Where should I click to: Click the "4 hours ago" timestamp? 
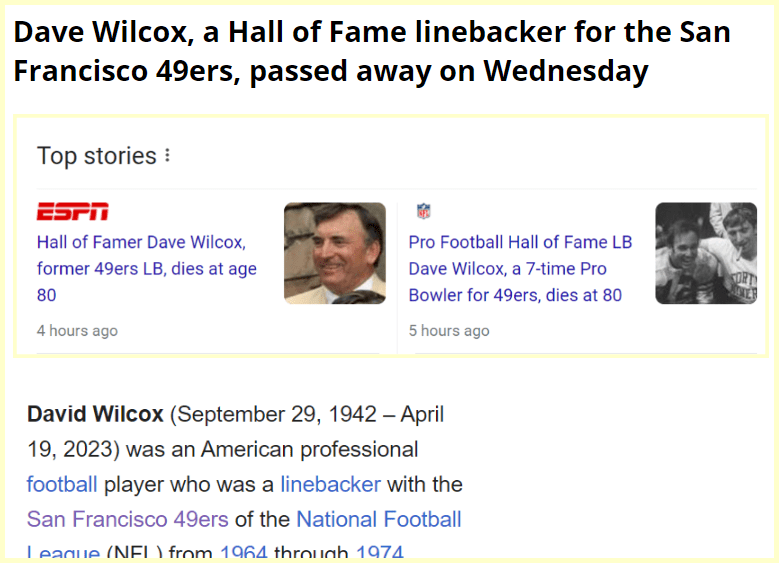click(77, 330)
